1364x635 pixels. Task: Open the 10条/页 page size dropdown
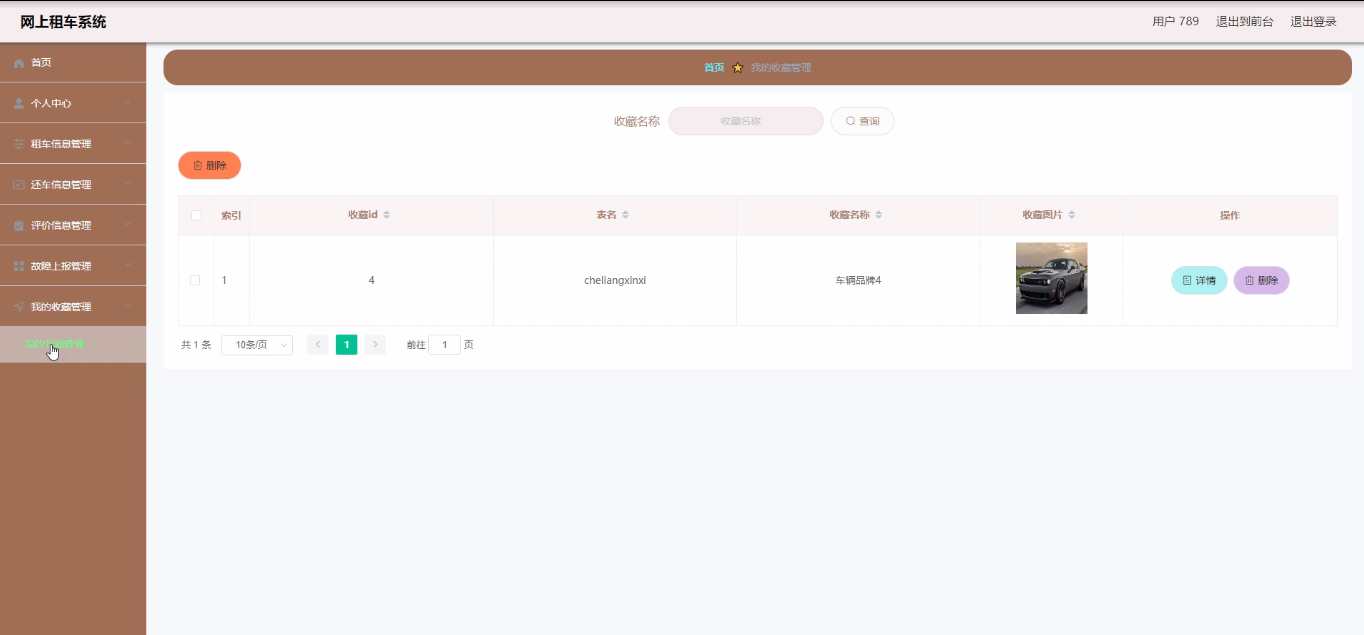pyautogui.click(x=257, y=345)
